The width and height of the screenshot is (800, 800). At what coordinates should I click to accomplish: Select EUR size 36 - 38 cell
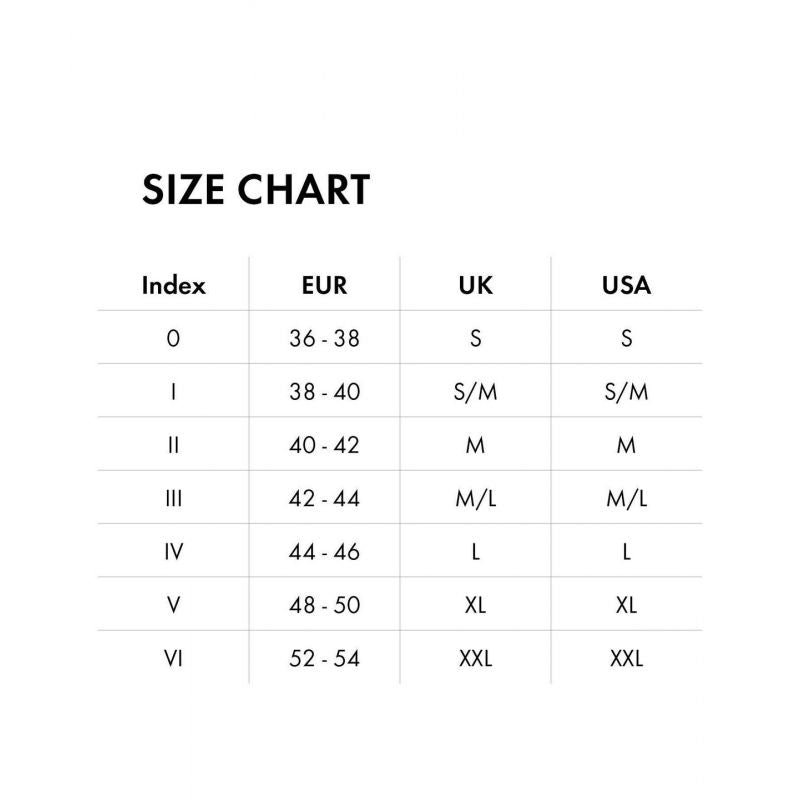[x=324, y=338]
